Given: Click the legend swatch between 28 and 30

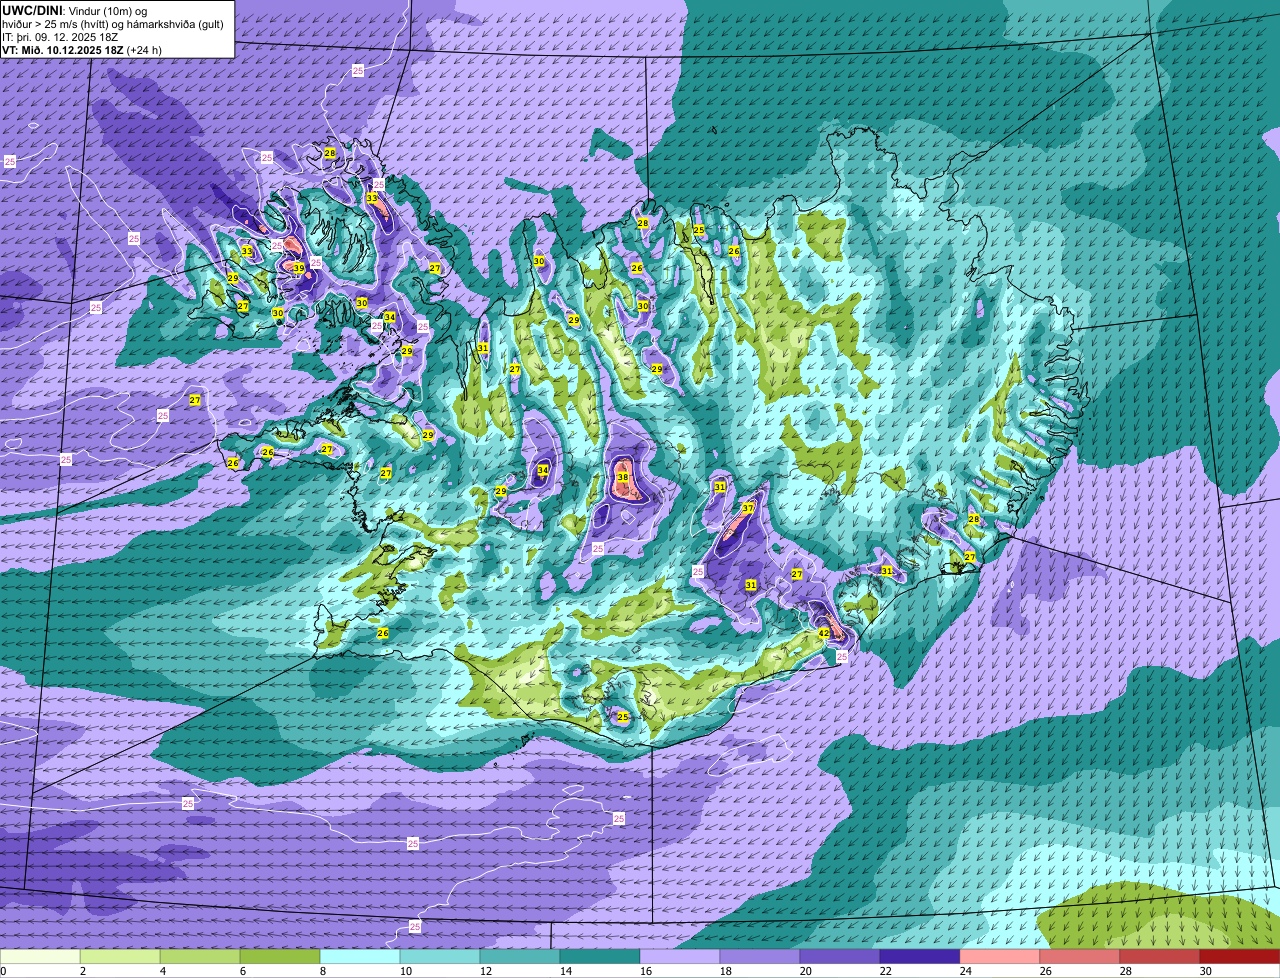Looking at the screenshot, I should coord(1160,957).
